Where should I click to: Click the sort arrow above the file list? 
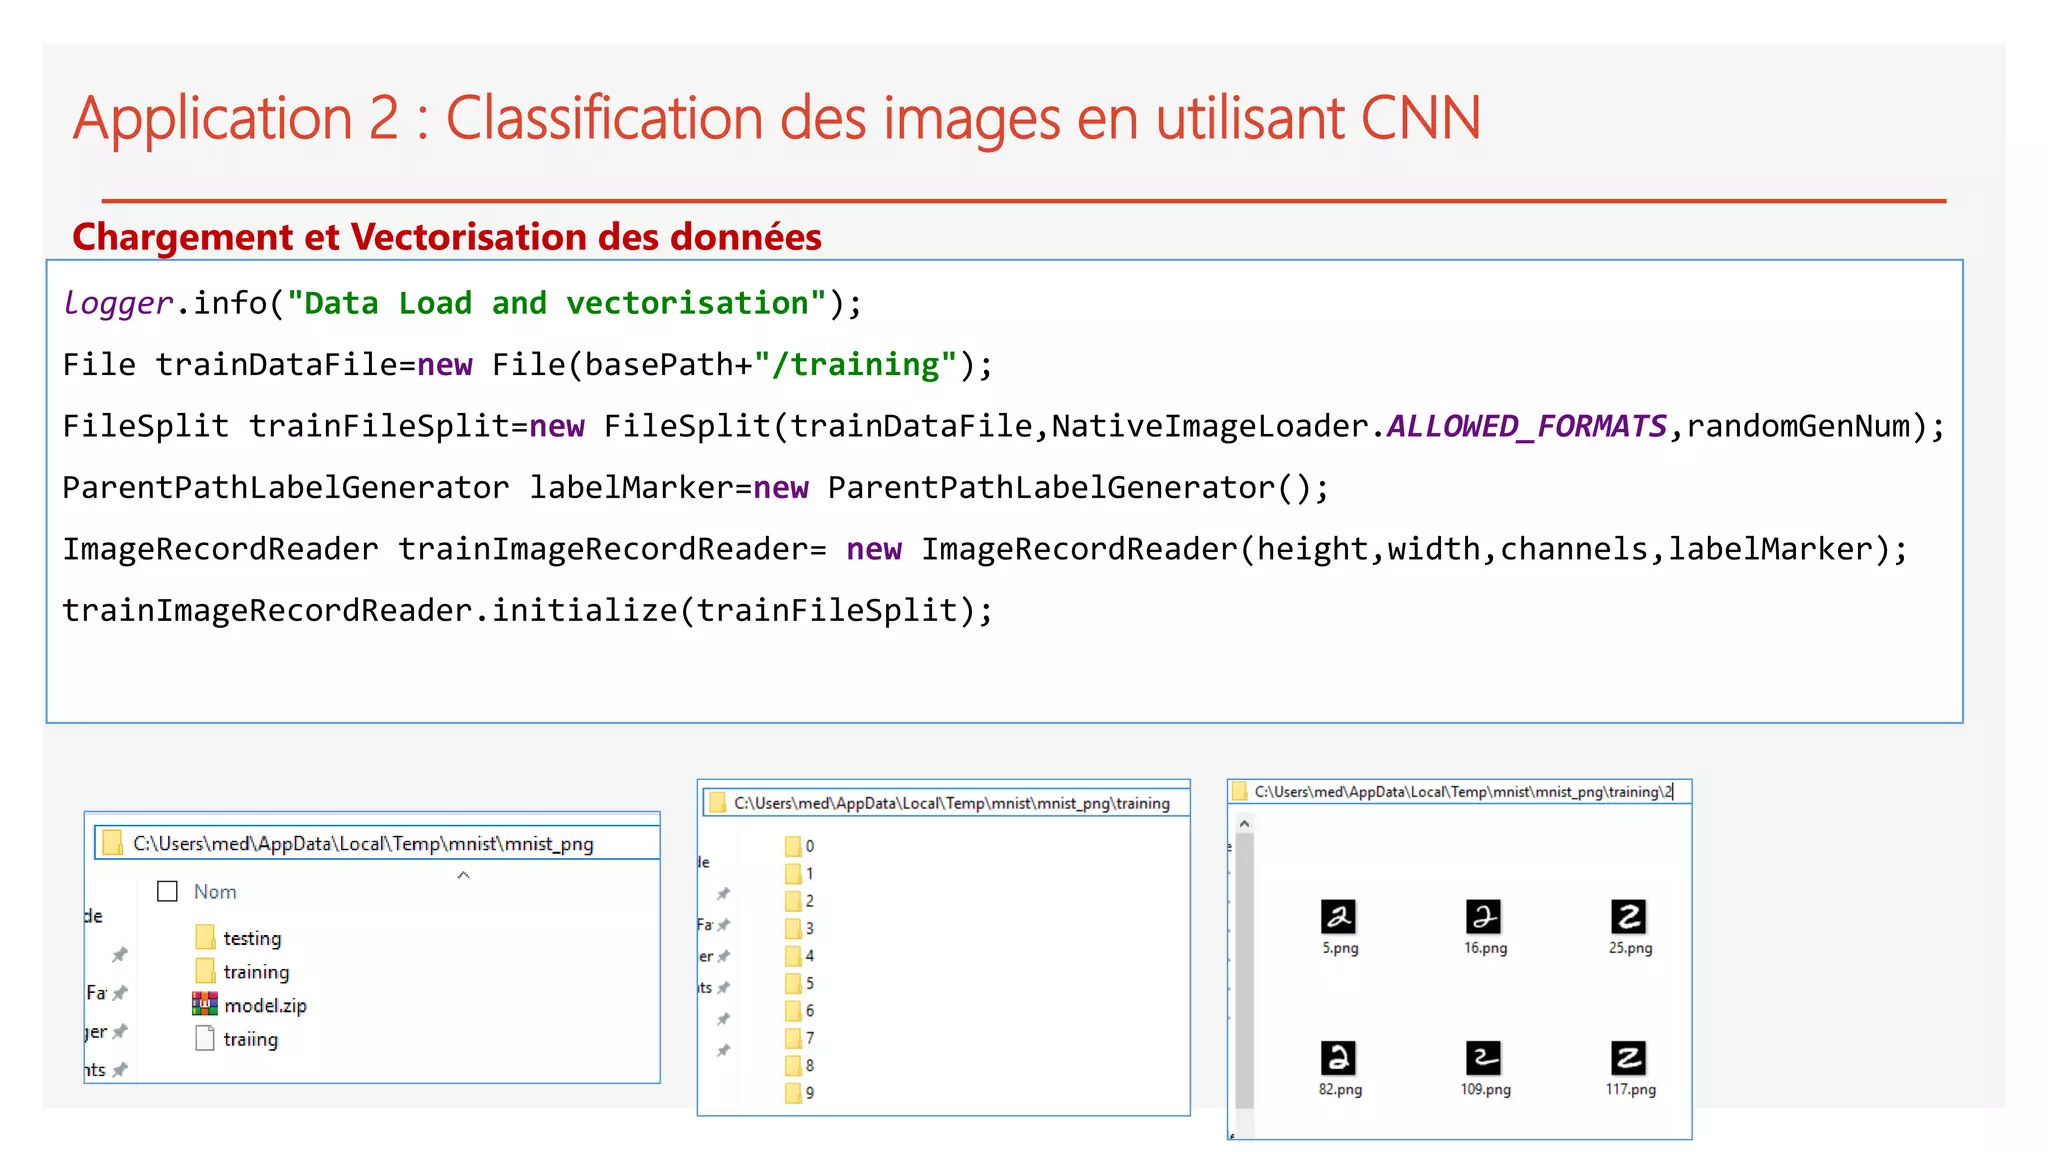click(x=463, y=875)
